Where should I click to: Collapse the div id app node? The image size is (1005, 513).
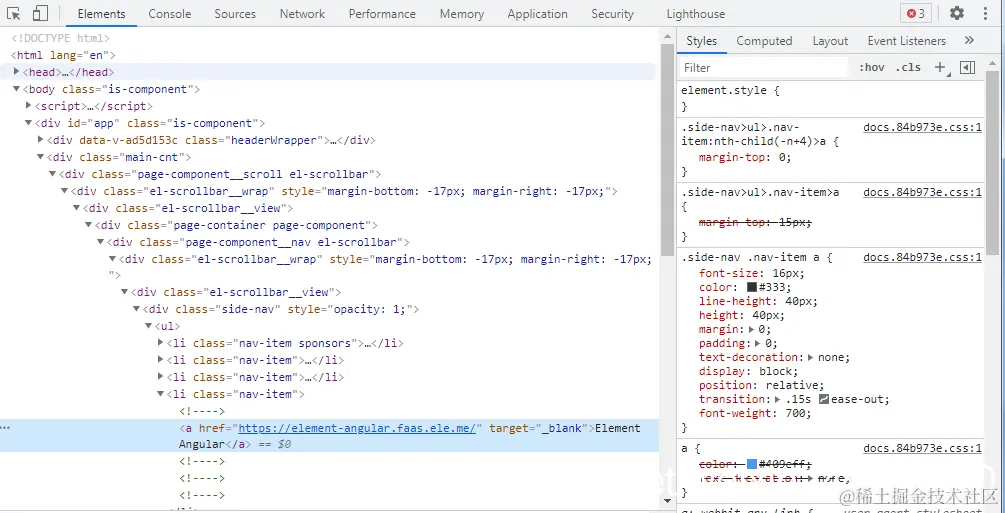pyautogui.click(x=28, y=122)
